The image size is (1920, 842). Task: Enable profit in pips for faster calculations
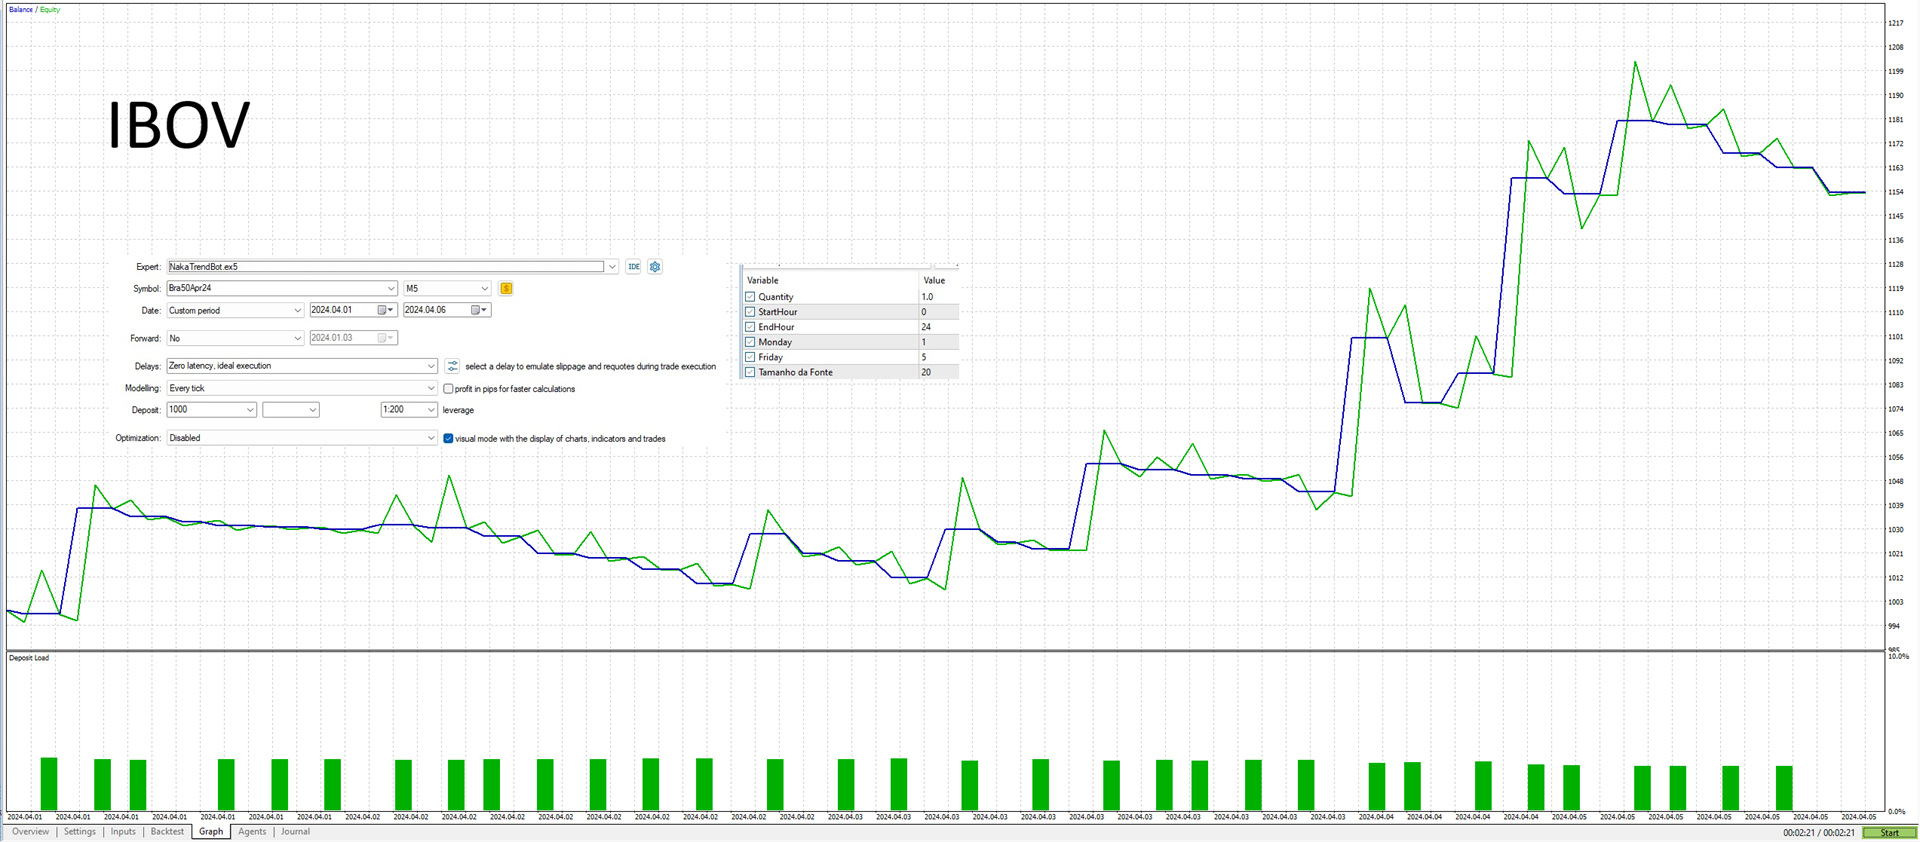(x=448, y=389)
